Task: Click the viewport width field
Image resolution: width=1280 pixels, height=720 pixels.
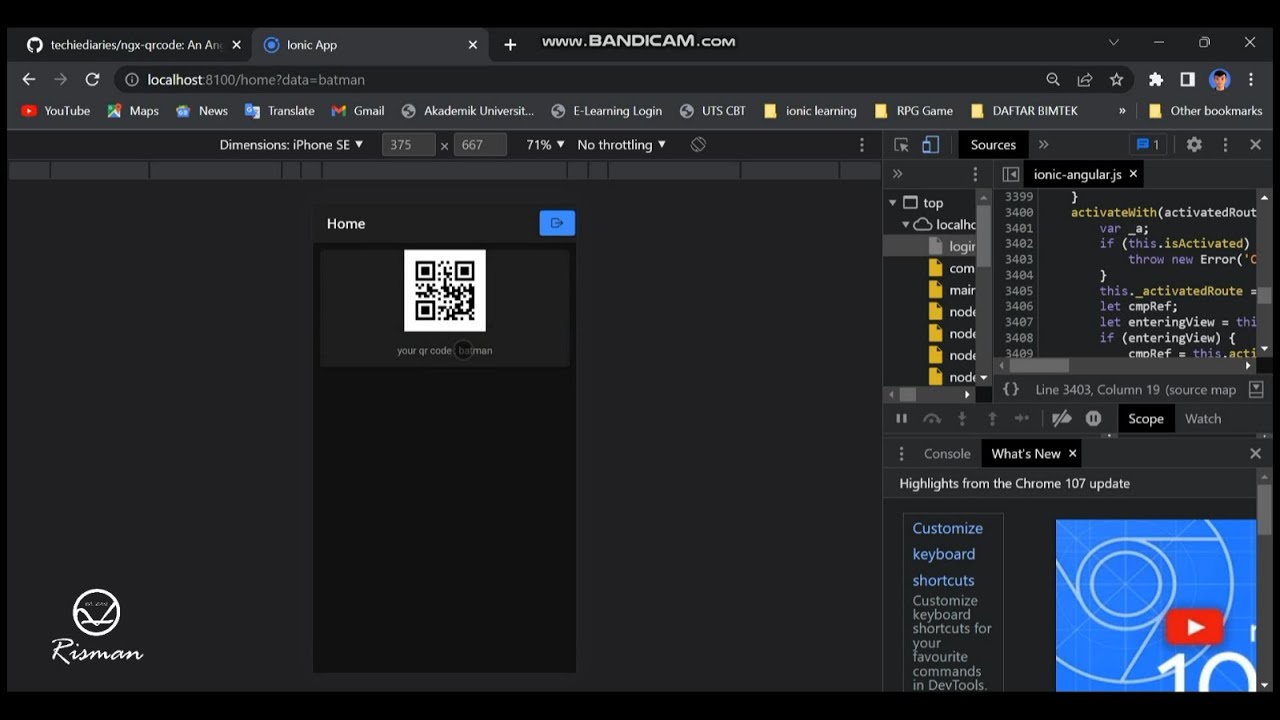Action: [408, 145]
